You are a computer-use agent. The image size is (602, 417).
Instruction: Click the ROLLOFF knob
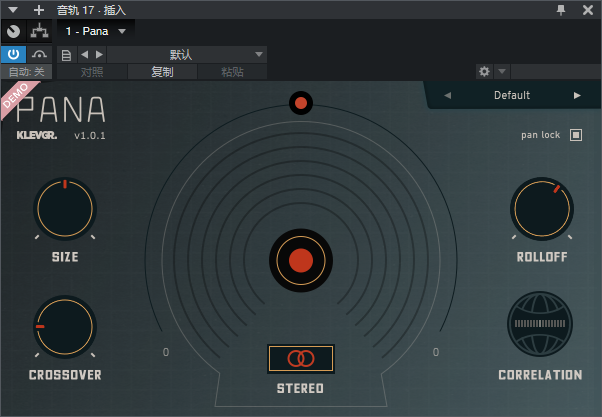[542, 209]
